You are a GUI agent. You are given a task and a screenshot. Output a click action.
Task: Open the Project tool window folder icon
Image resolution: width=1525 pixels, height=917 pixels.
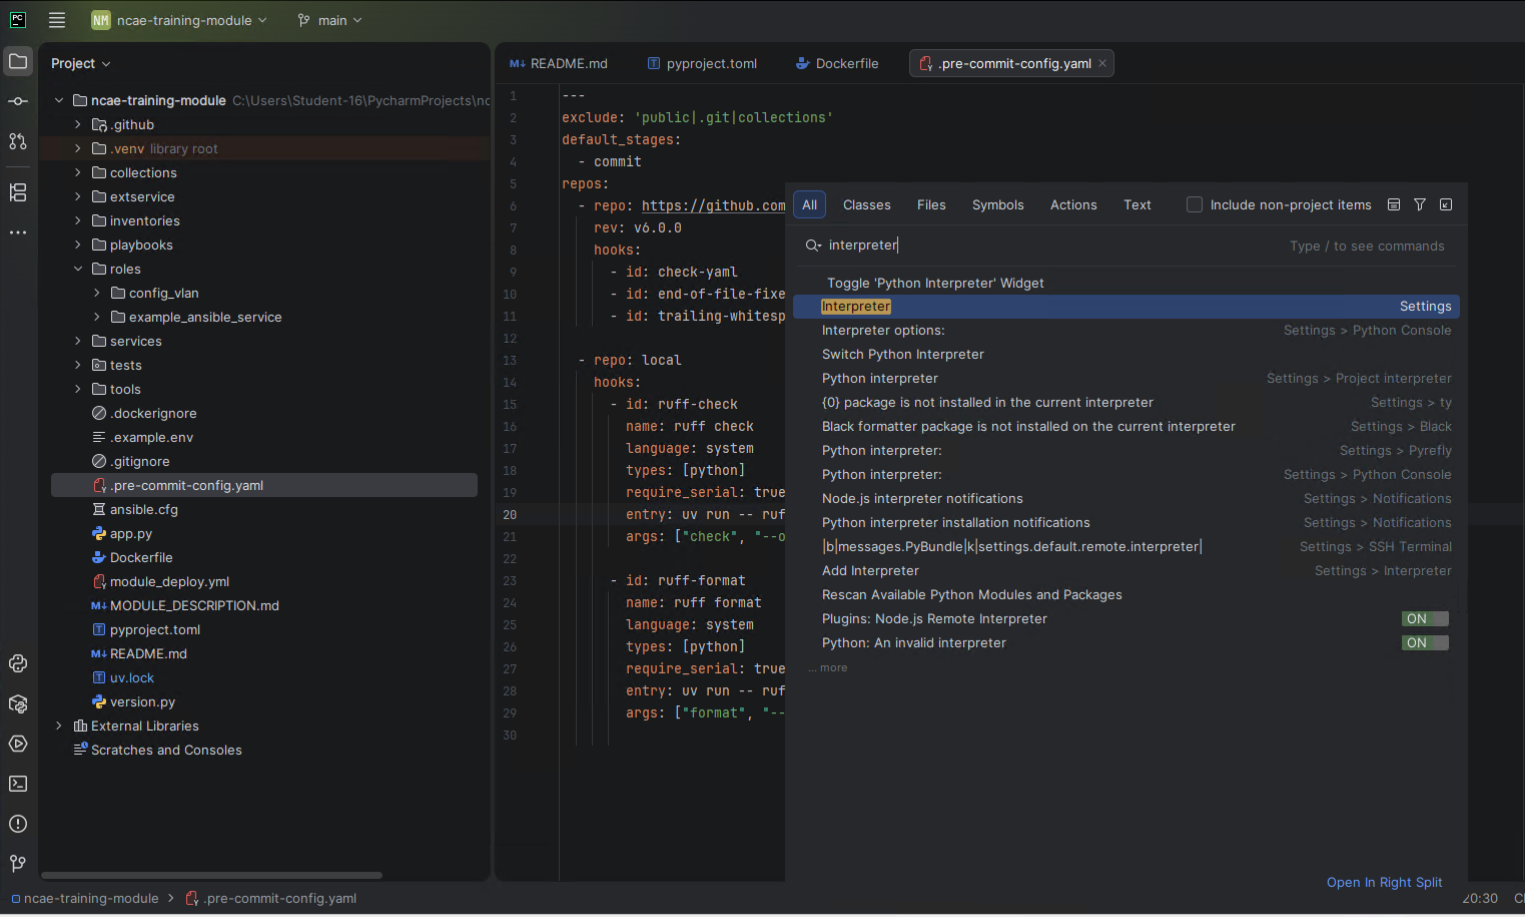pos(18,61)
